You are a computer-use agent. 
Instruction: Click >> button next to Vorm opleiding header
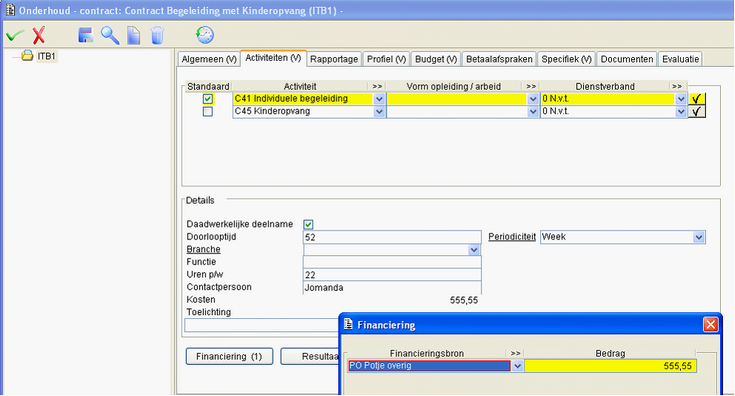531,86
